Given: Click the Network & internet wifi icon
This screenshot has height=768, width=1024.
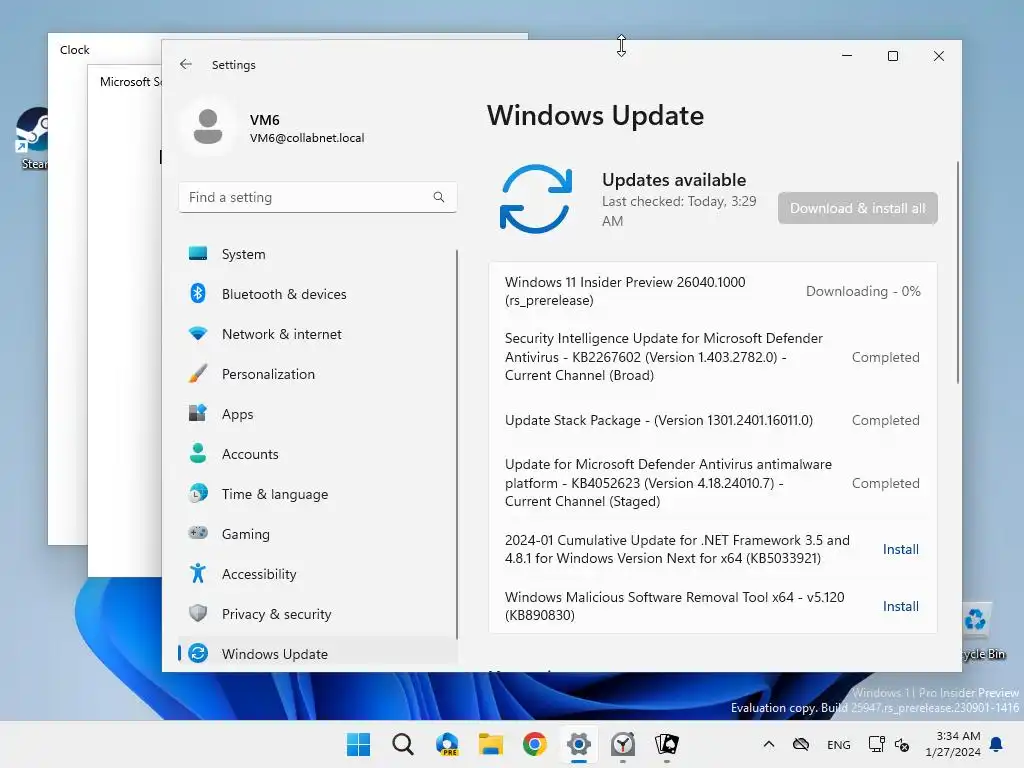Looking at the screenshot, I should (x=198, y=334).
